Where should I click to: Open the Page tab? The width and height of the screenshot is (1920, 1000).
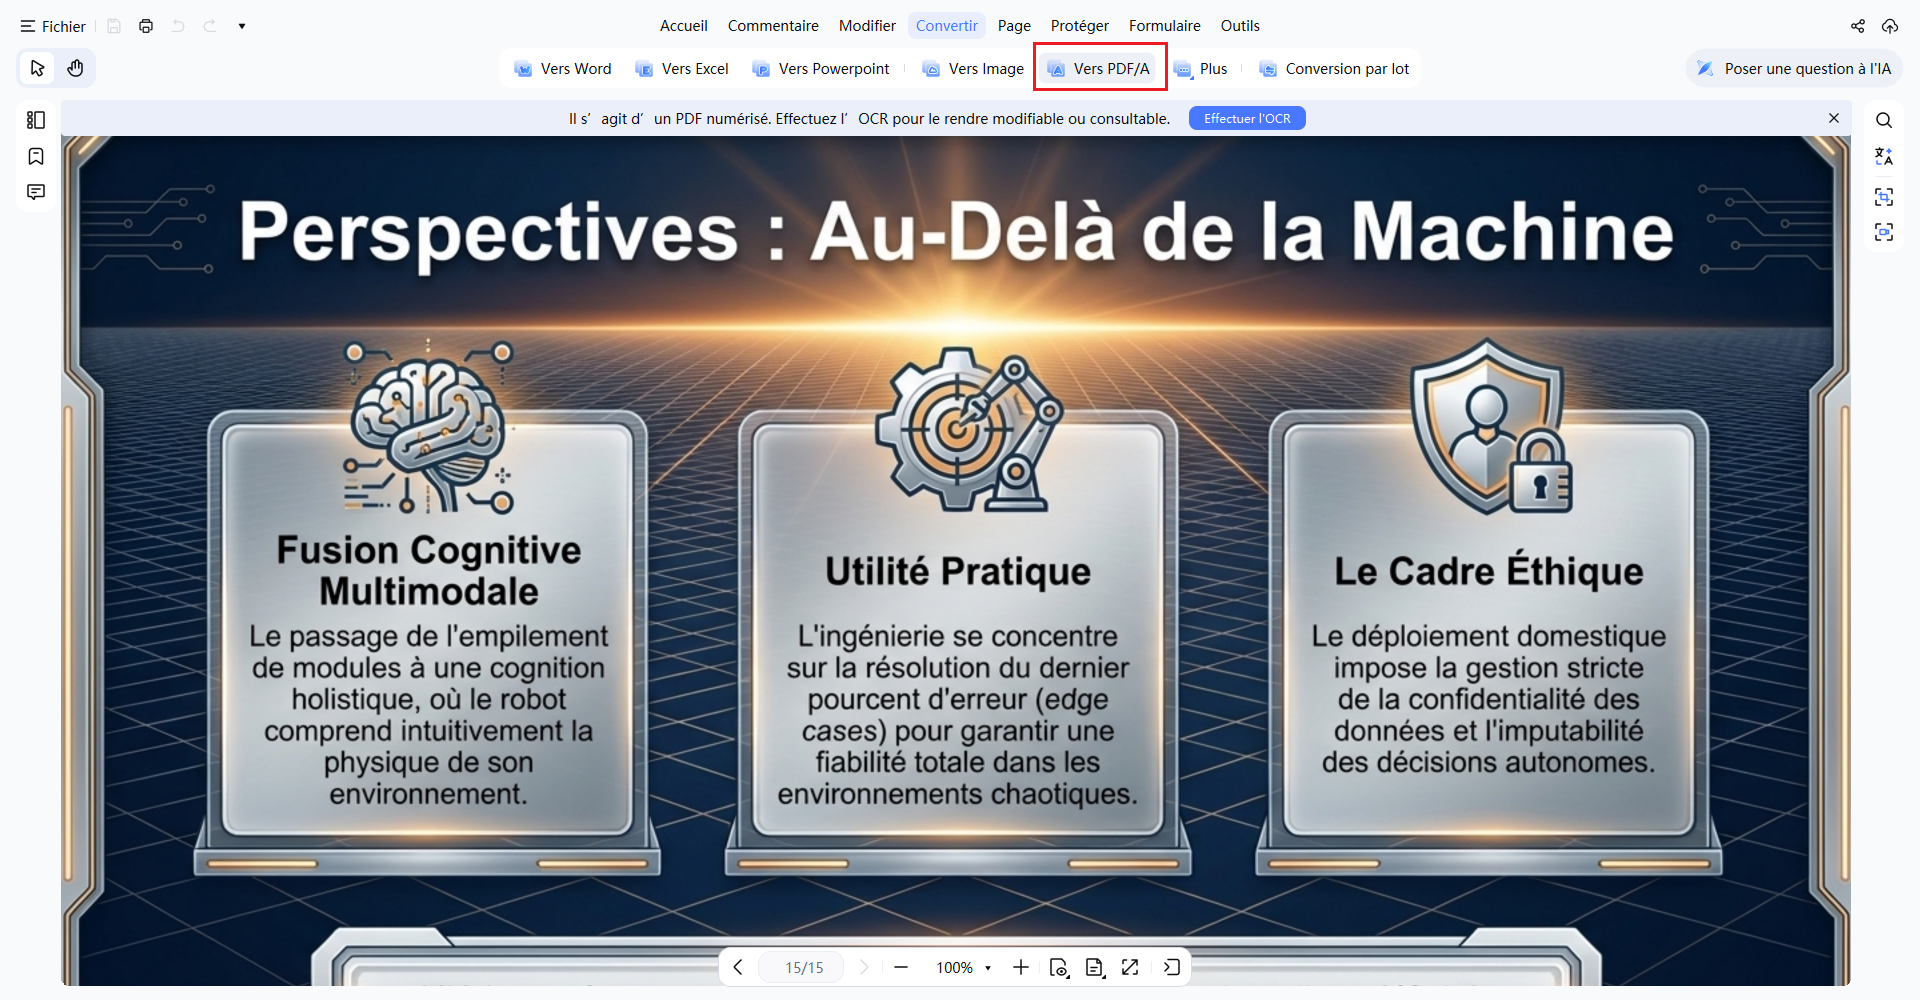1014,26
